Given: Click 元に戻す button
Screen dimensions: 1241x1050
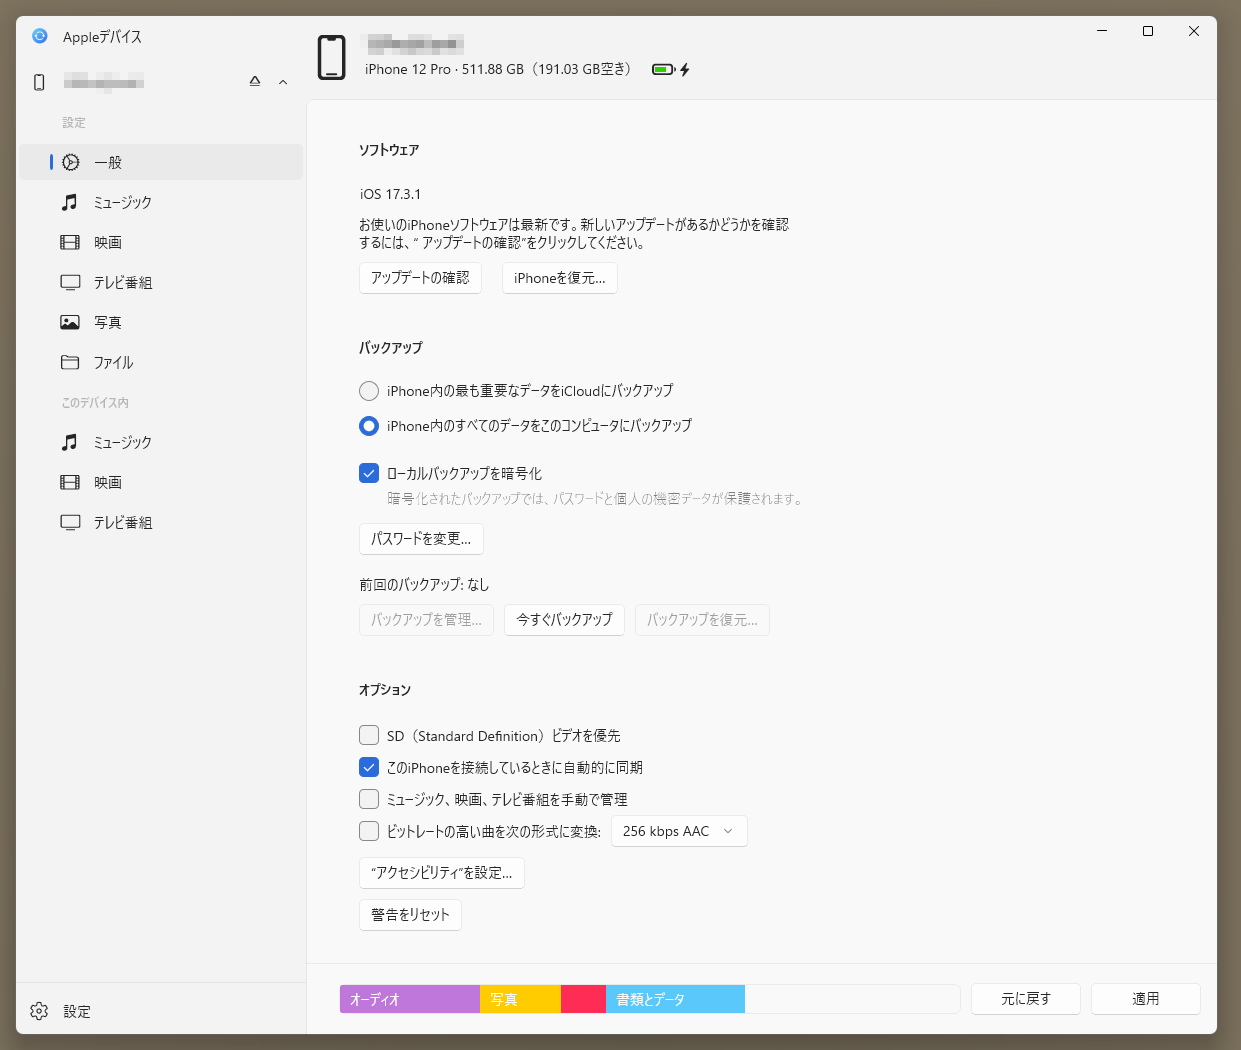Looking at the screenshot, I should click(1026, 999).
